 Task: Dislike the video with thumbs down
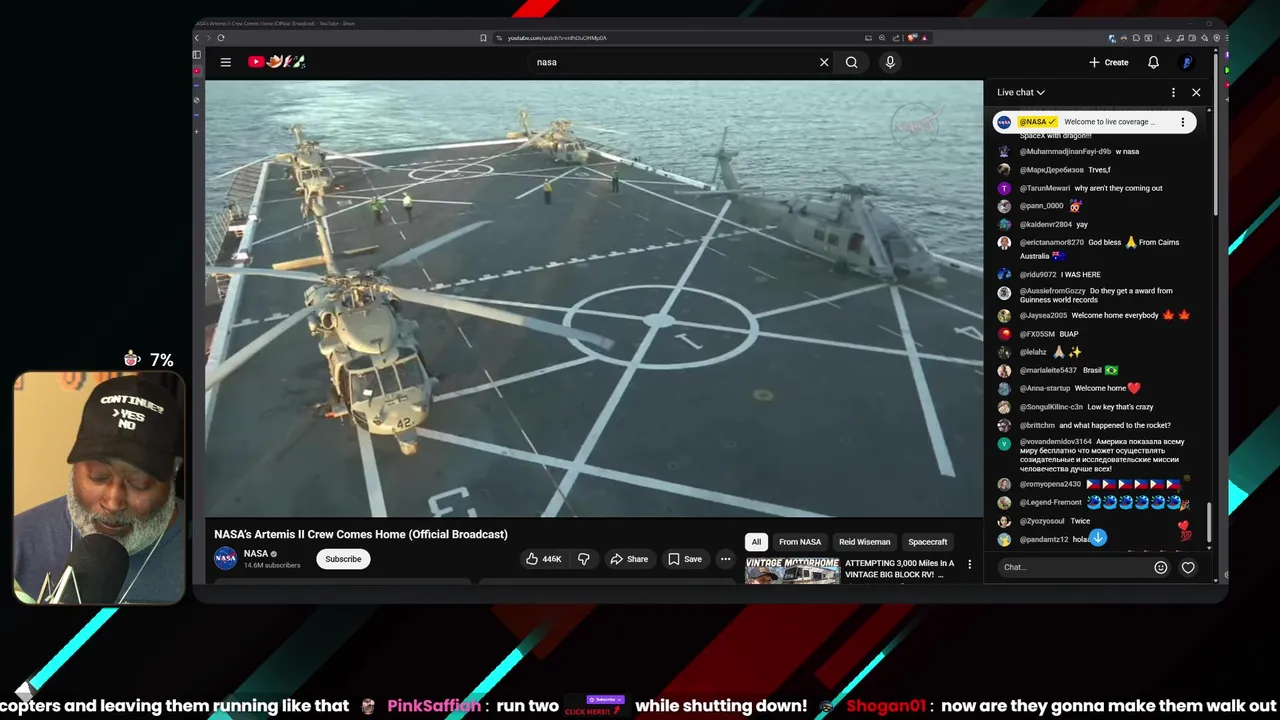[x=584, y=559]
